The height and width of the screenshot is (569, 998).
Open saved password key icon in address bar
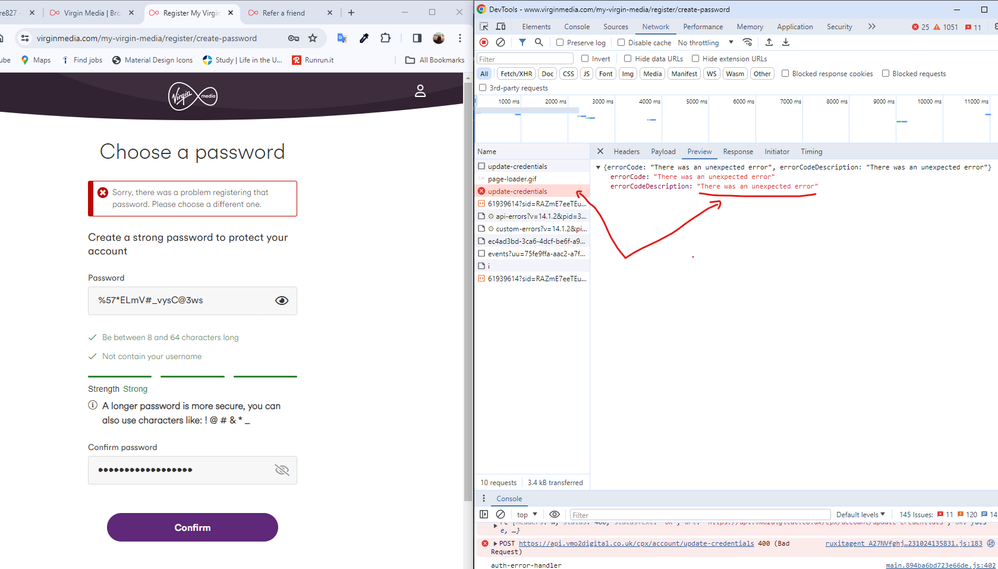click(293, 38)
